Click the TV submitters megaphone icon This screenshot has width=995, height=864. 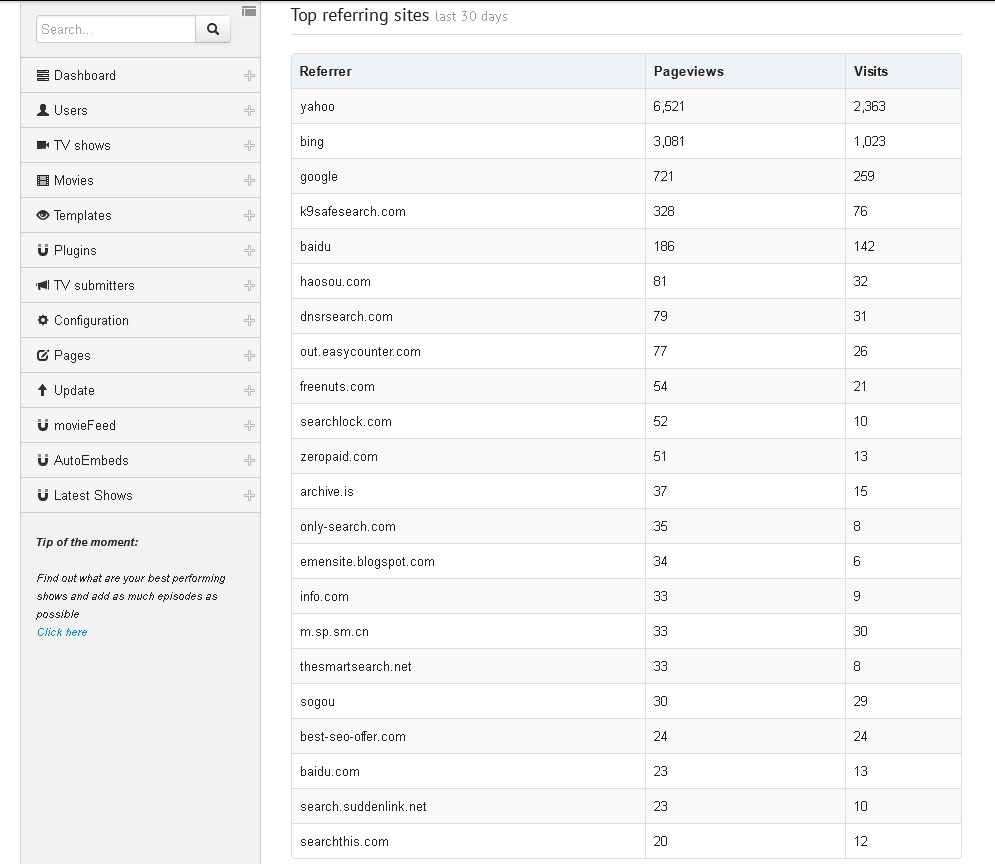pos(43,285)
